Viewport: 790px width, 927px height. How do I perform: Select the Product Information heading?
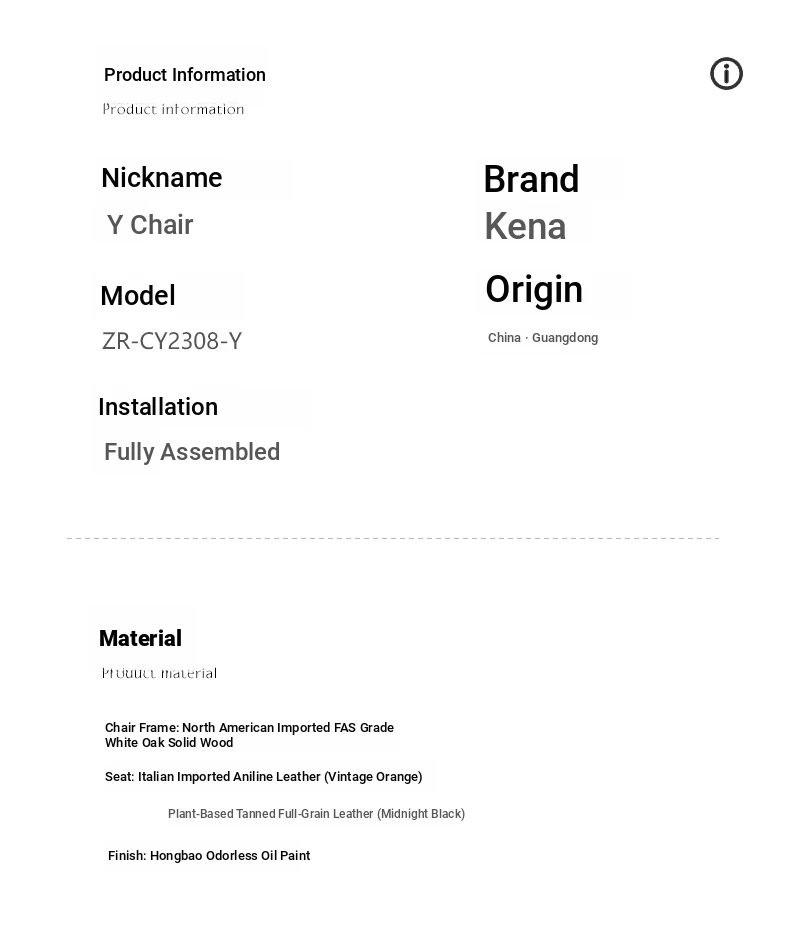(x=184, y=75)
